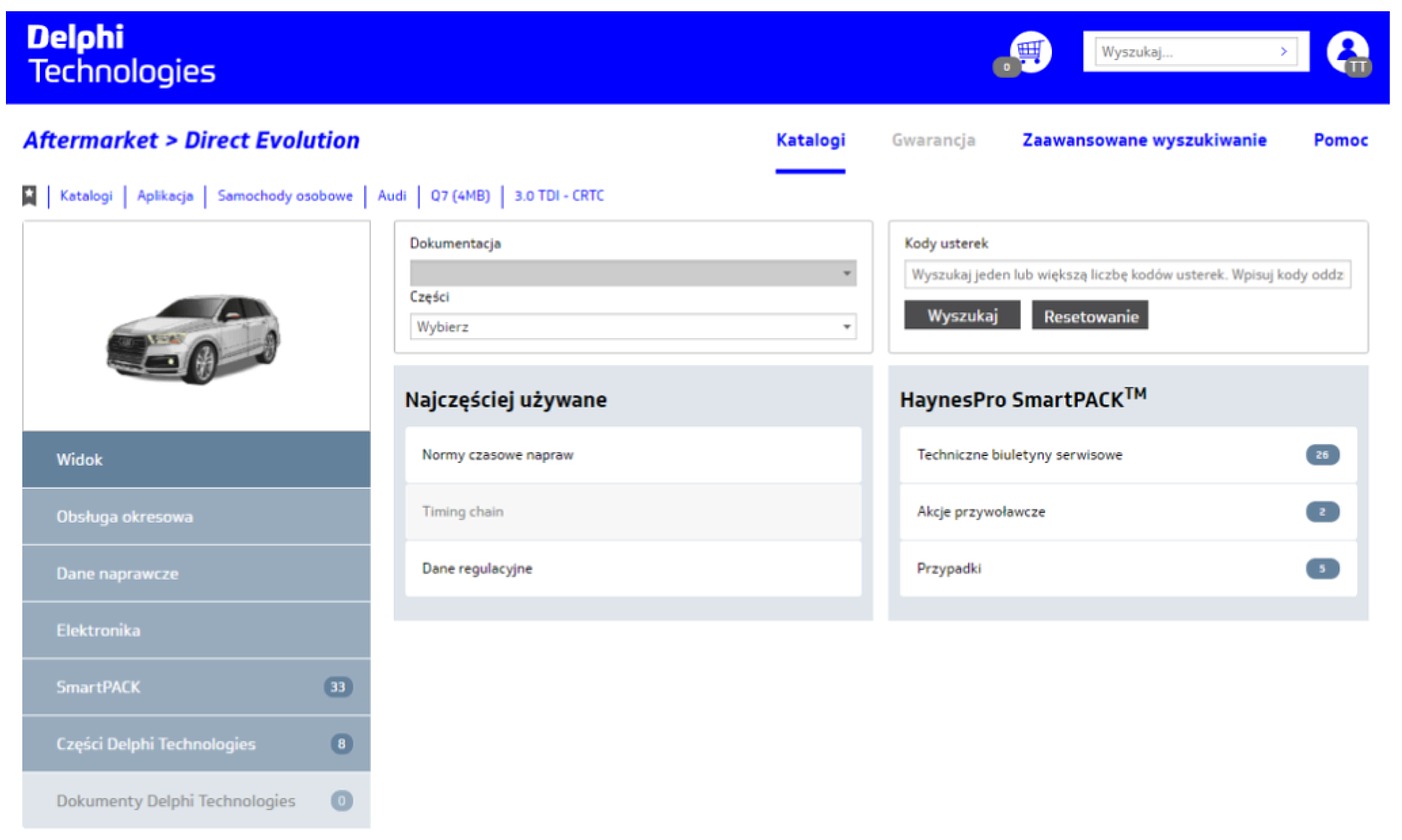Open the Części Wybierz dropdown

(x=633, y=326)
